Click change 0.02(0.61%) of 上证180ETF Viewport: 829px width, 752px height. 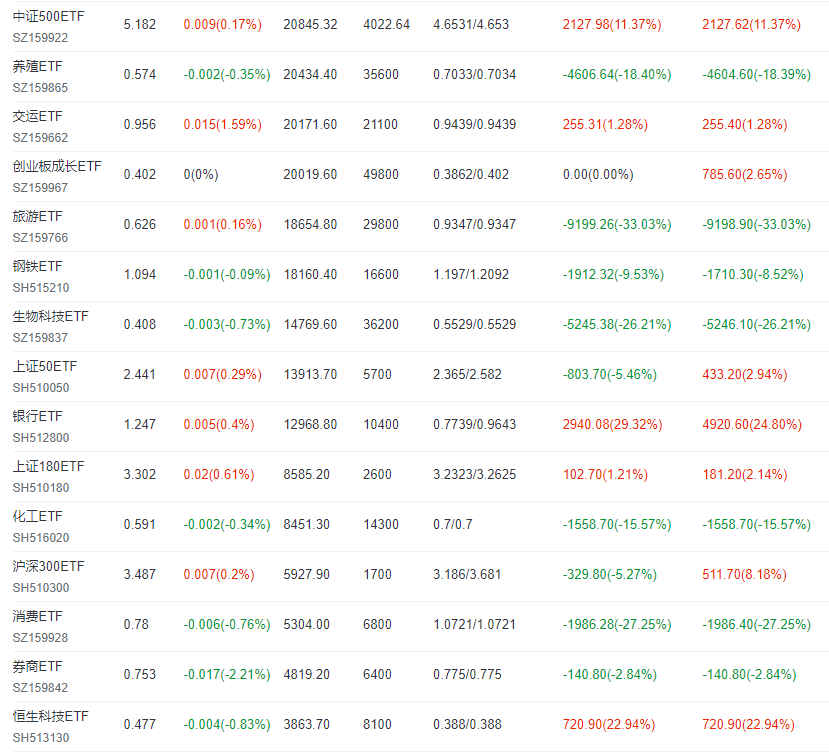point(219,474)
